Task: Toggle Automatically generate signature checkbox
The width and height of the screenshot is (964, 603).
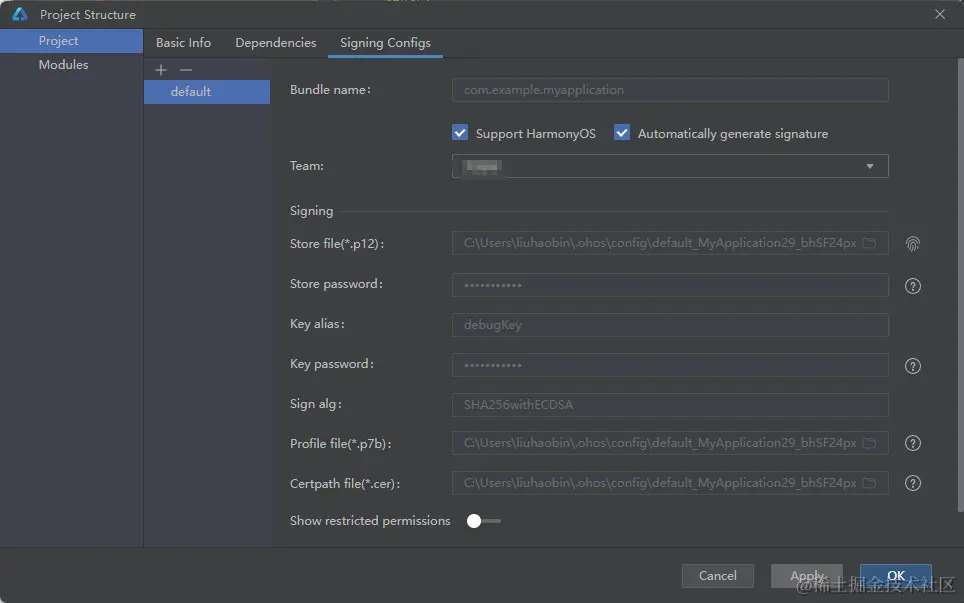Action: [622, 133]
